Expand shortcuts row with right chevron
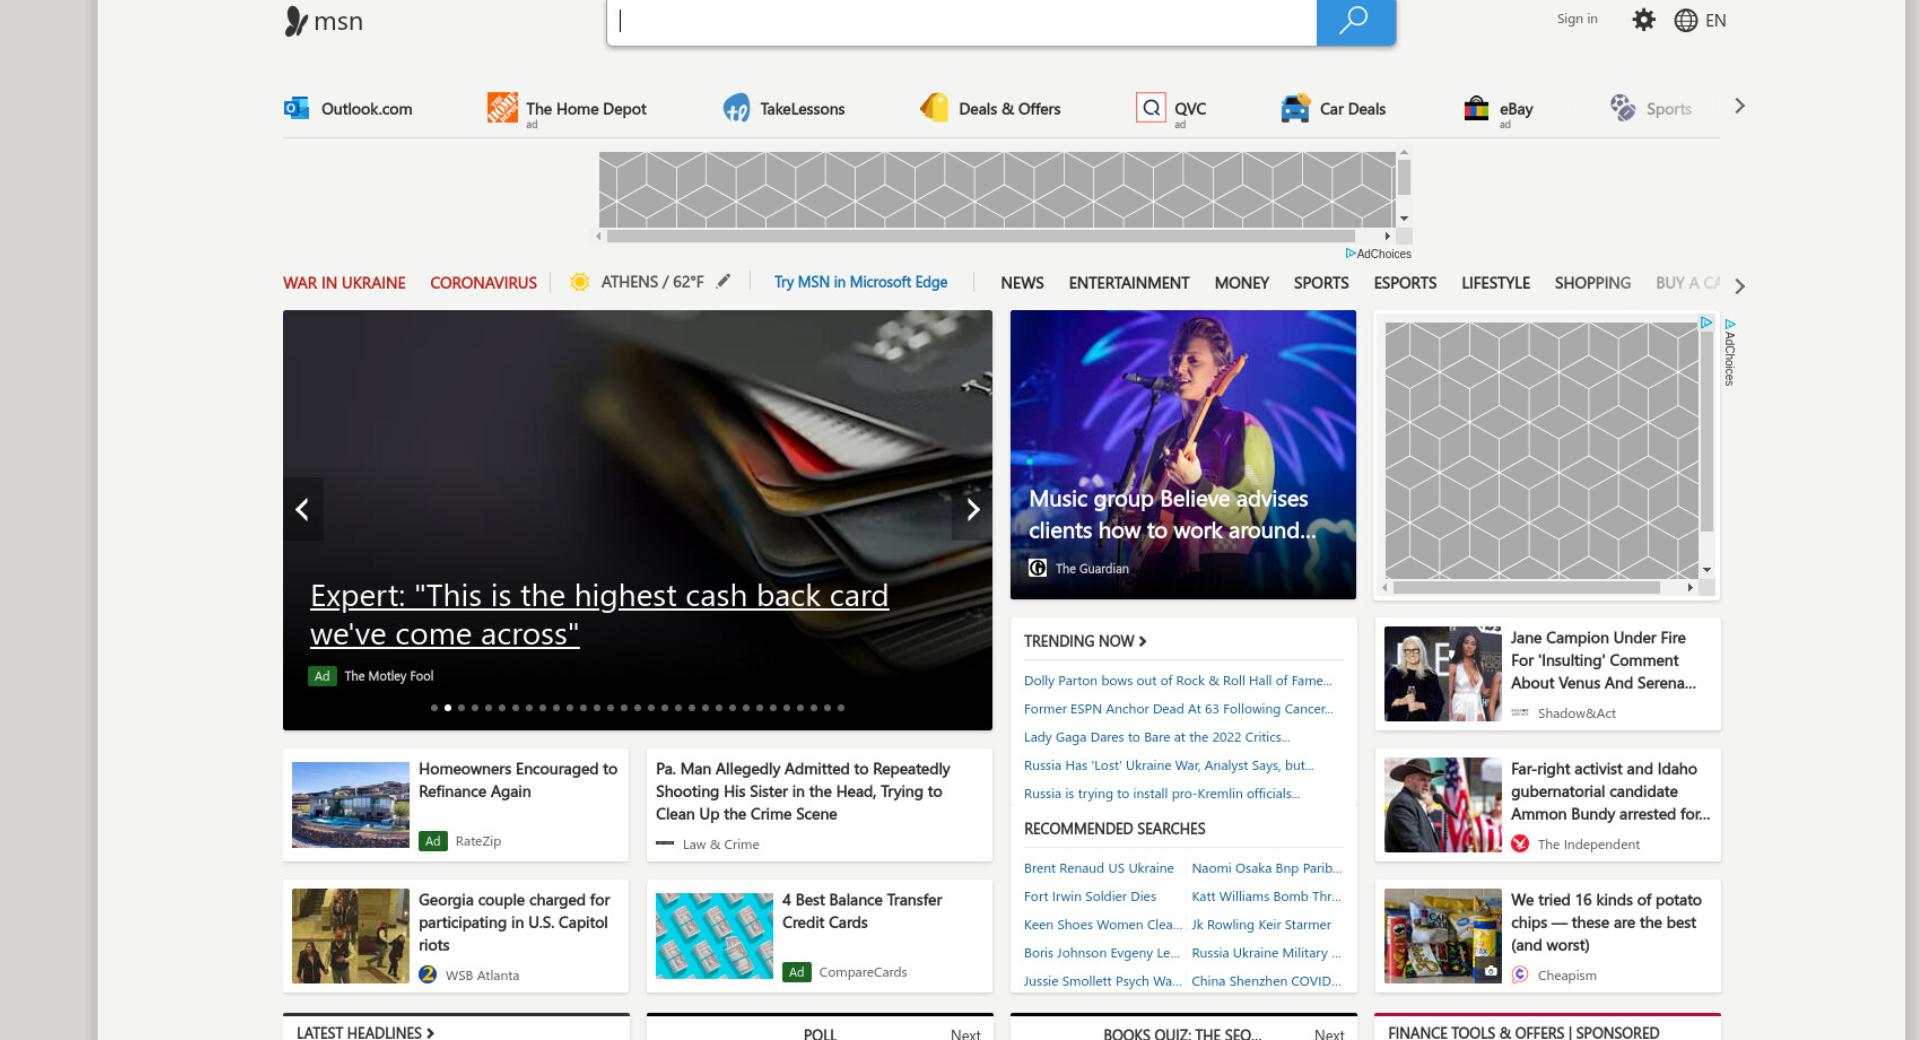 (x=1739, y=106)
